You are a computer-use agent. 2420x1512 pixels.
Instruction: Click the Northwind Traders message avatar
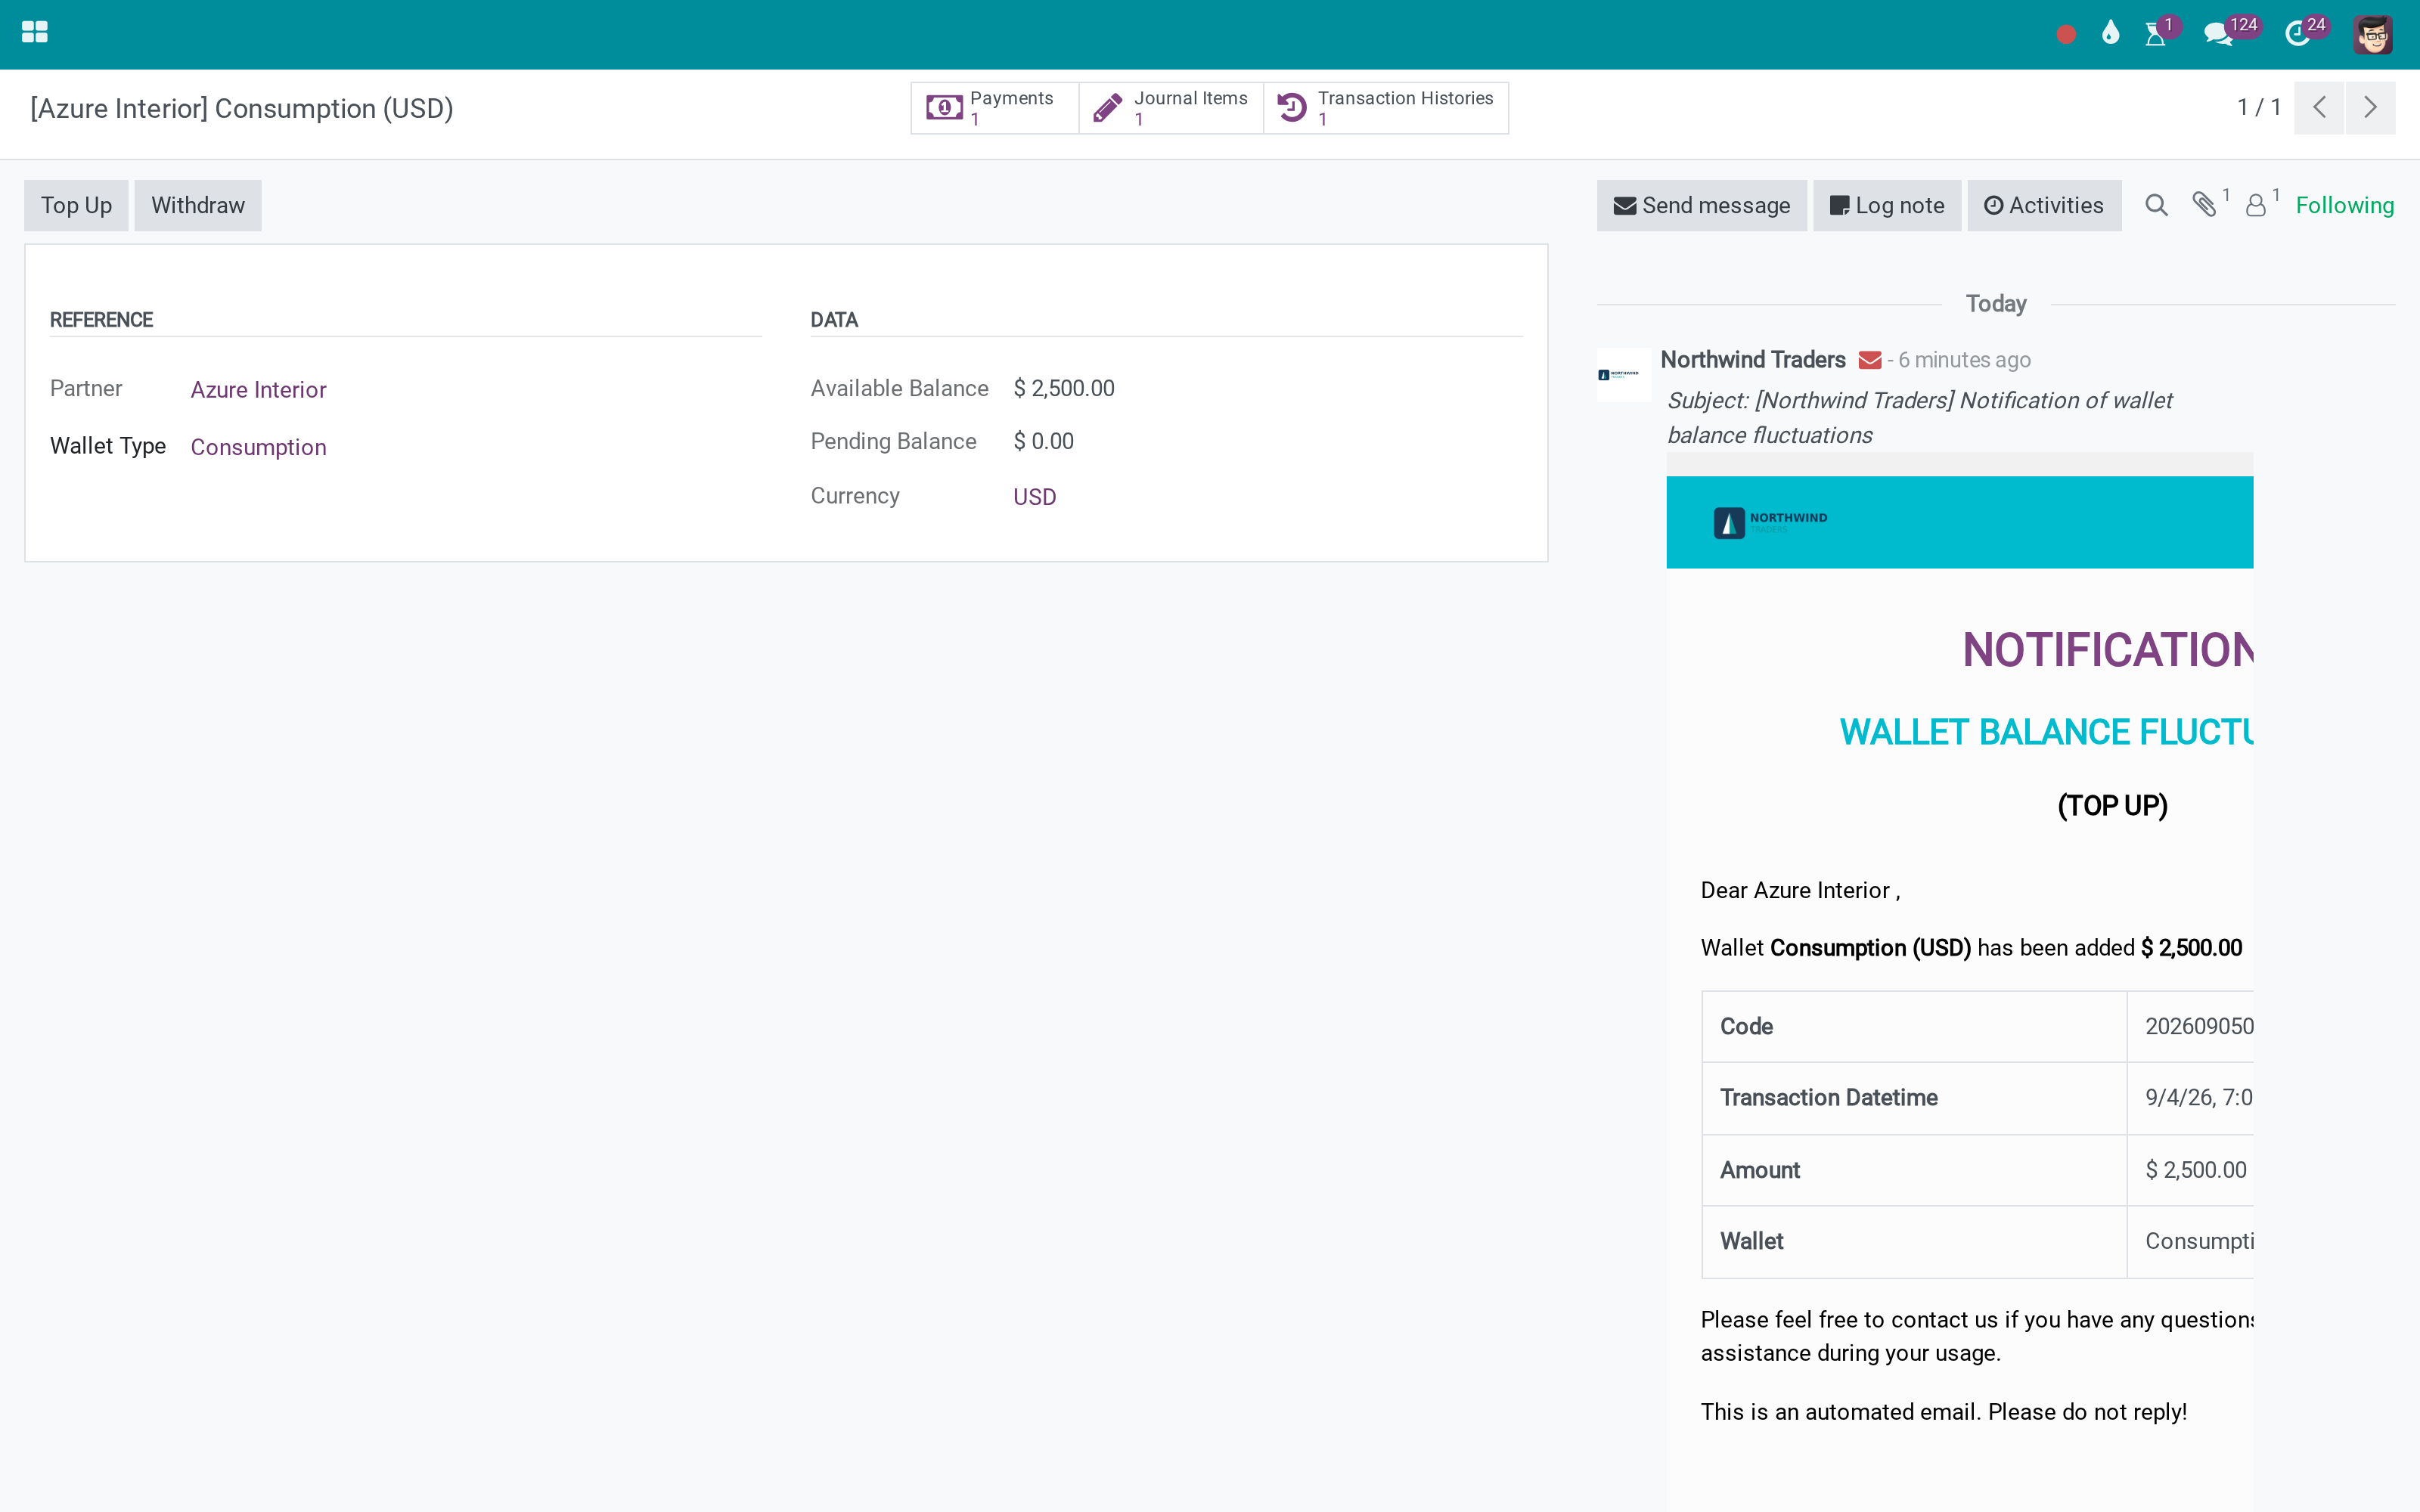point(1624,375)
